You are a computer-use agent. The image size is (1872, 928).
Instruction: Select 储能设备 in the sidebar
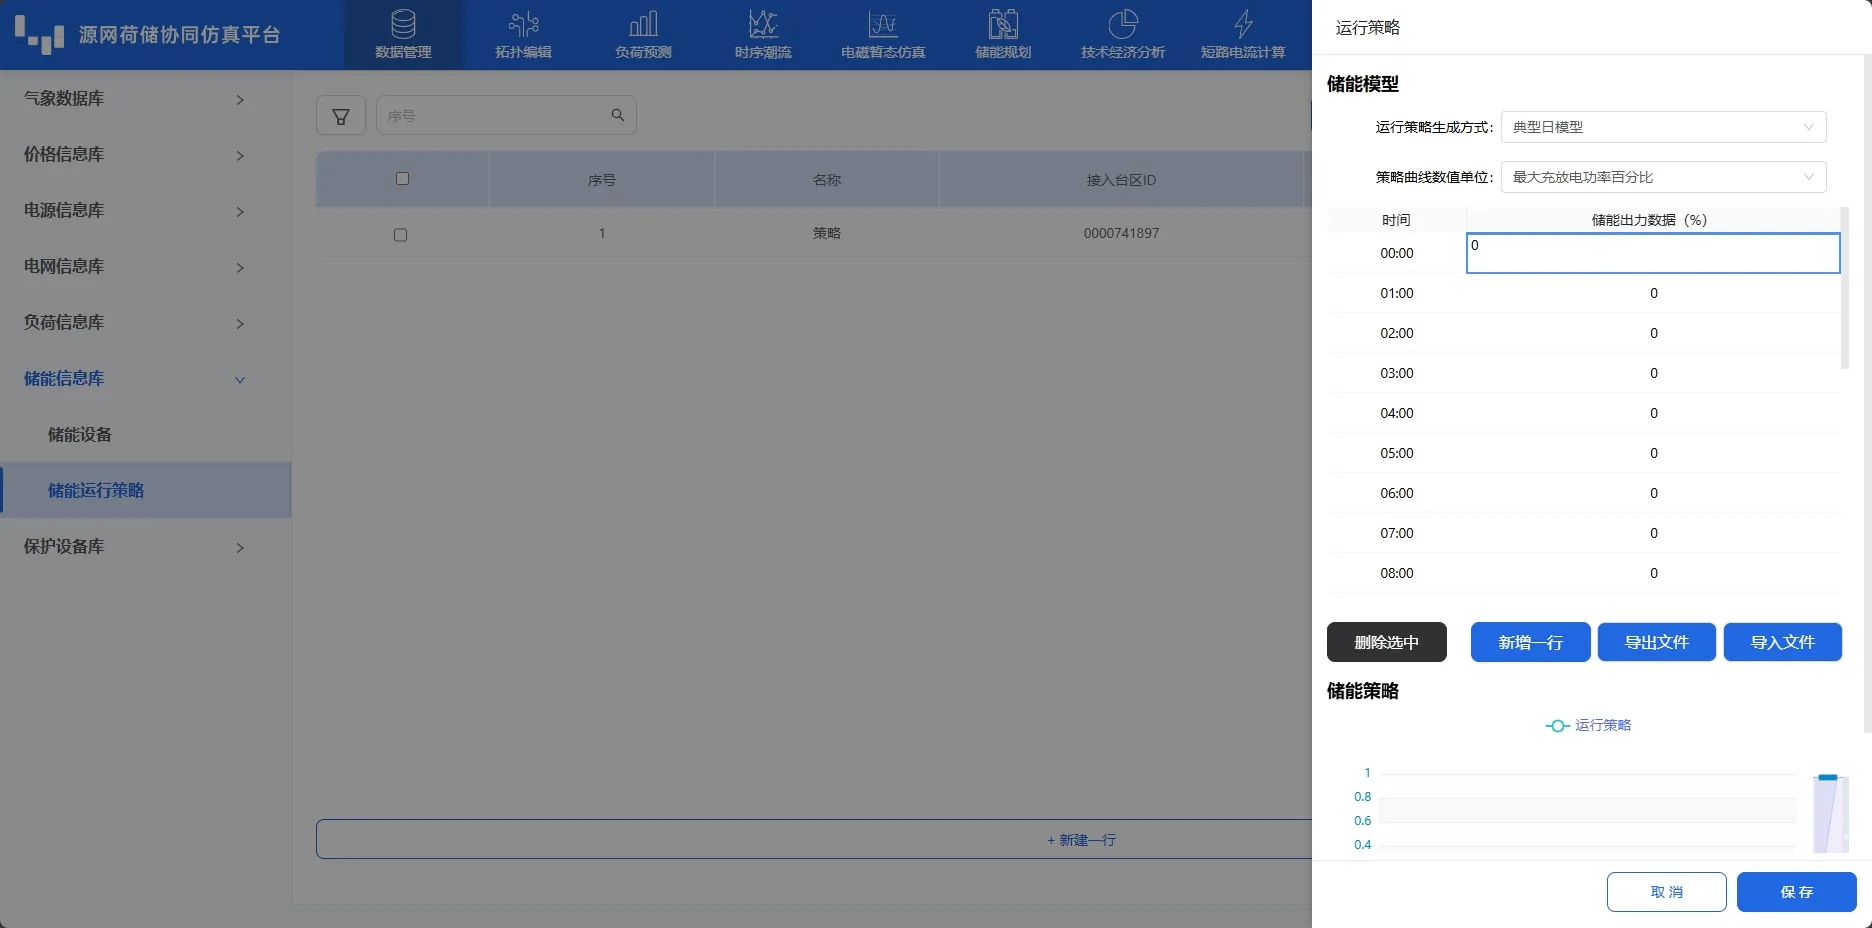coord(80,435)
